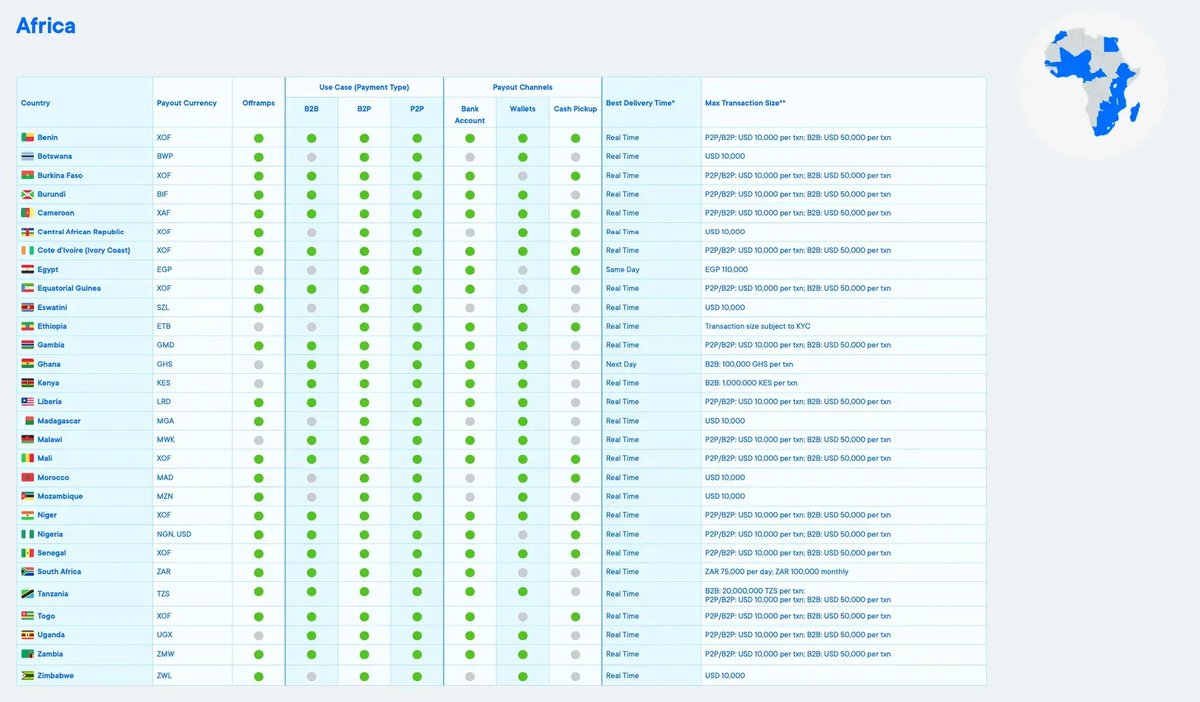Viewport: 1200px width, 702px height.
Task: Click the Morocco flag icon
Action: coord(27,478)
